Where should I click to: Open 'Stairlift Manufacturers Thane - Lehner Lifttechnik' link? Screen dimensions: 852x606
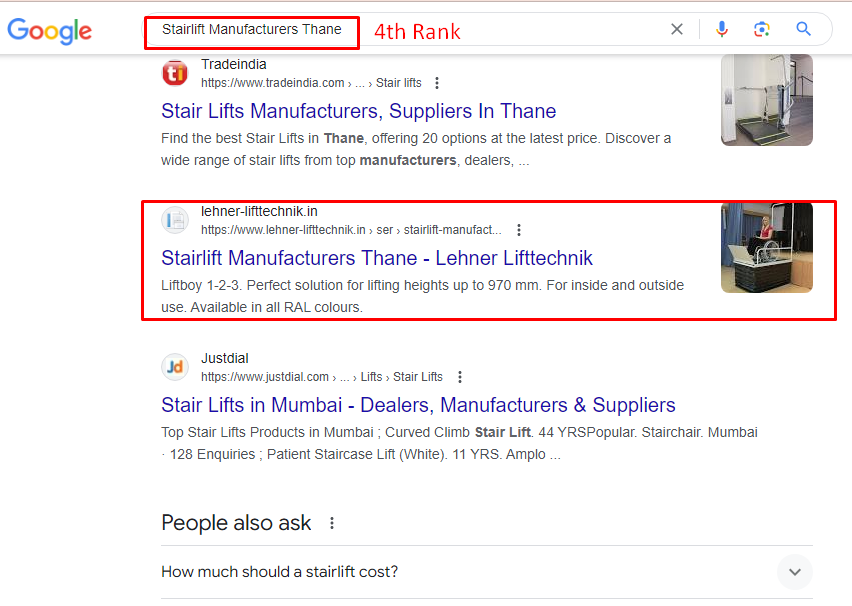(377, 258)
